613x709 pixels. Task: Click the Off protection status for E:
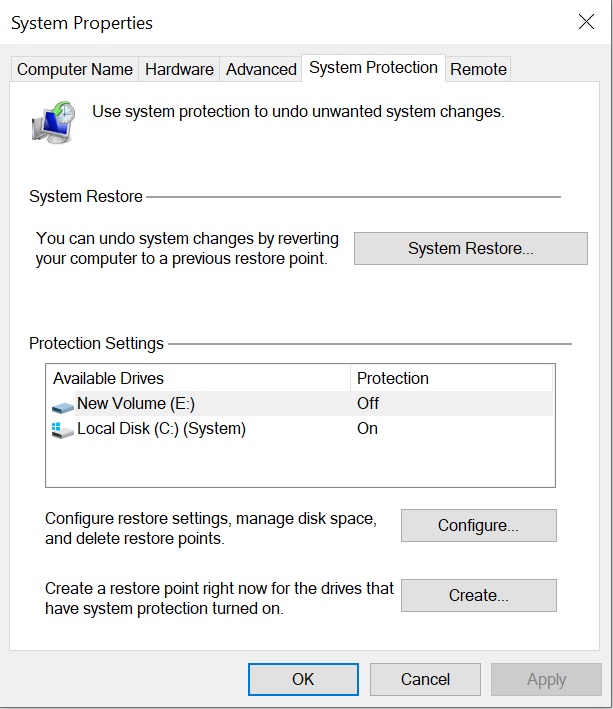coord(368,404)
